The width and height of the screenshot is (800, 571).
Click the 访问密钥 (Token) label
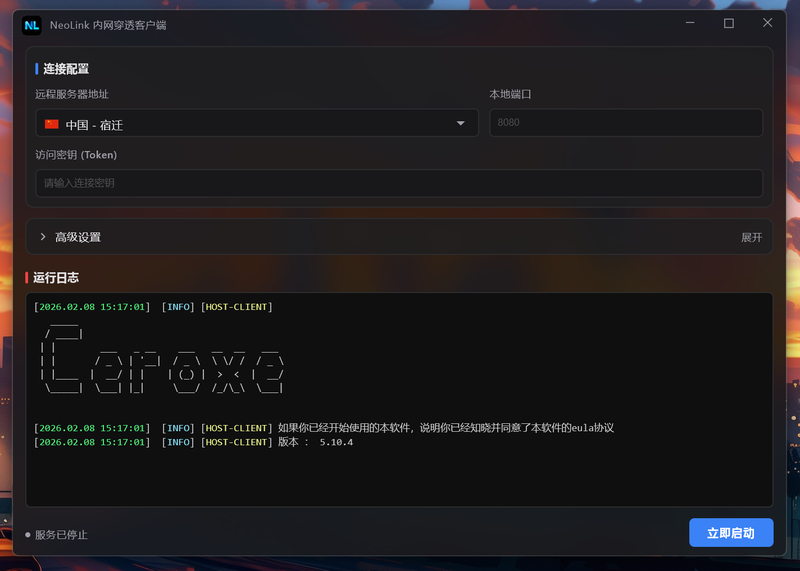76,155
